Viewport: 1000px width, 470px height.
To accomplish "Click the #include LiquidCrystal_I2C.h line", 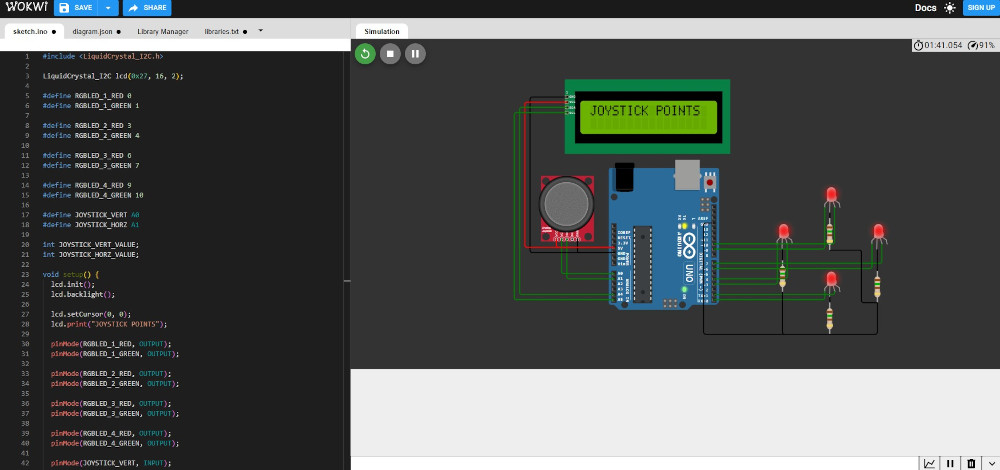I will 103,56.
